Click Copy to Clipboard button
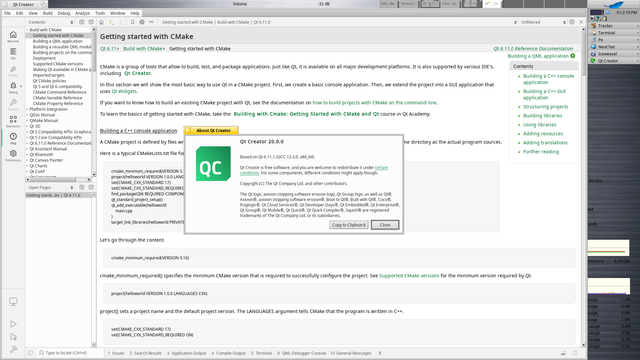This screenshot has width=640, height=360. [349, 225]
